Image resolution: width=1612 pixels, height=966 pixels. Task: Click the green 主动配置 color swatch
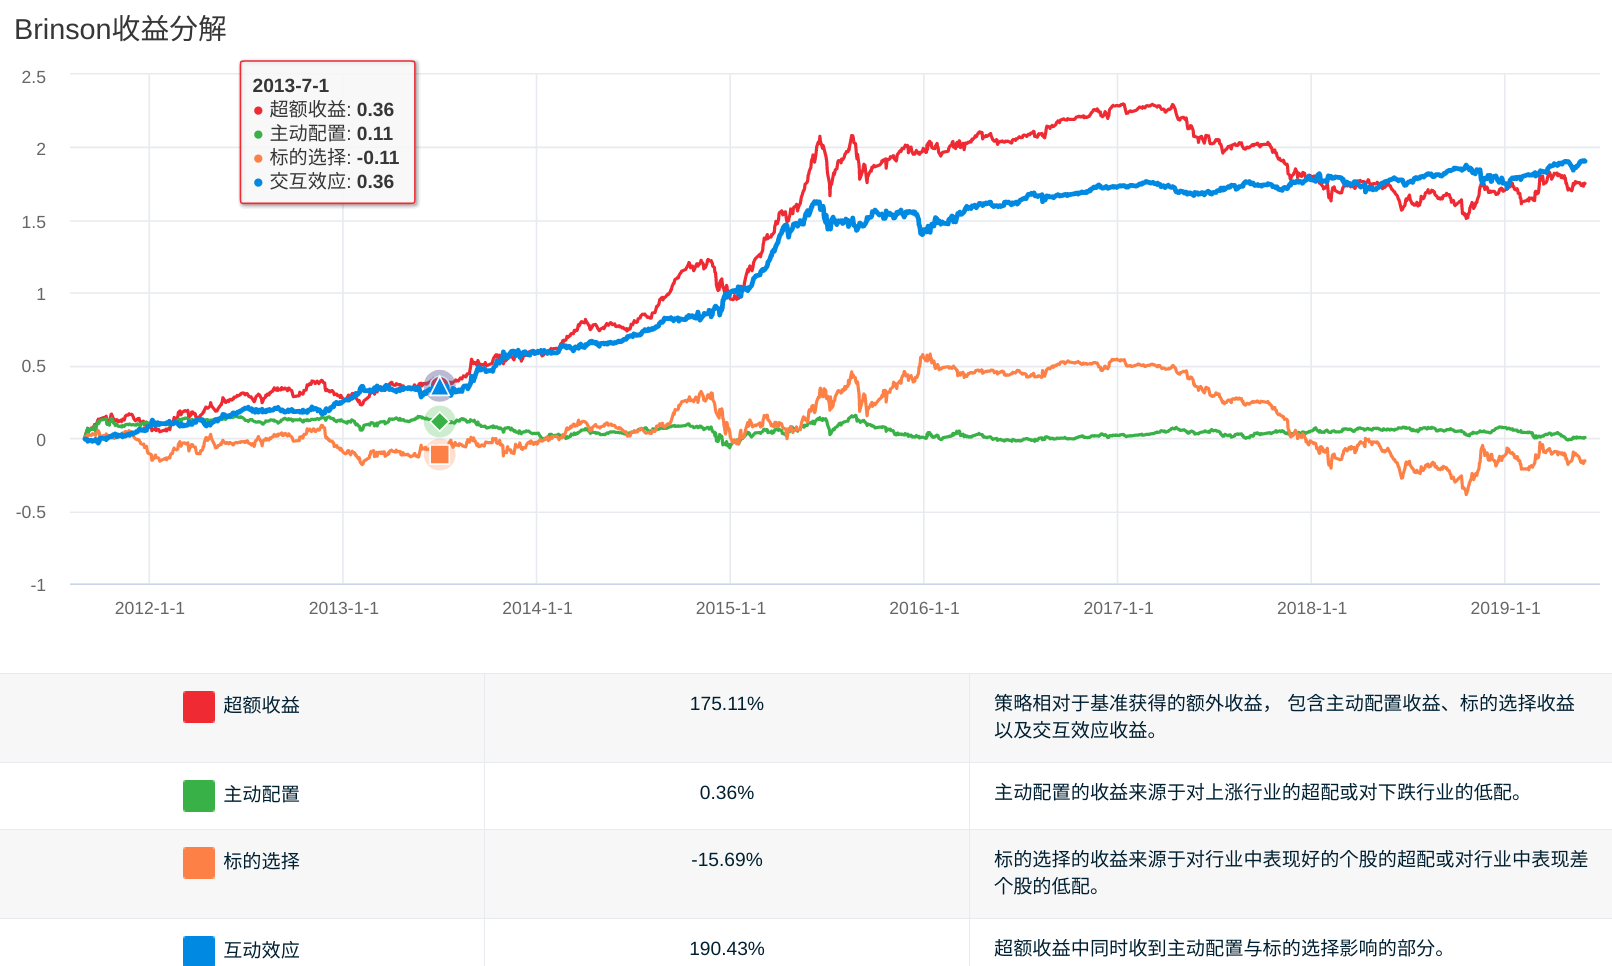click(199, 795)
